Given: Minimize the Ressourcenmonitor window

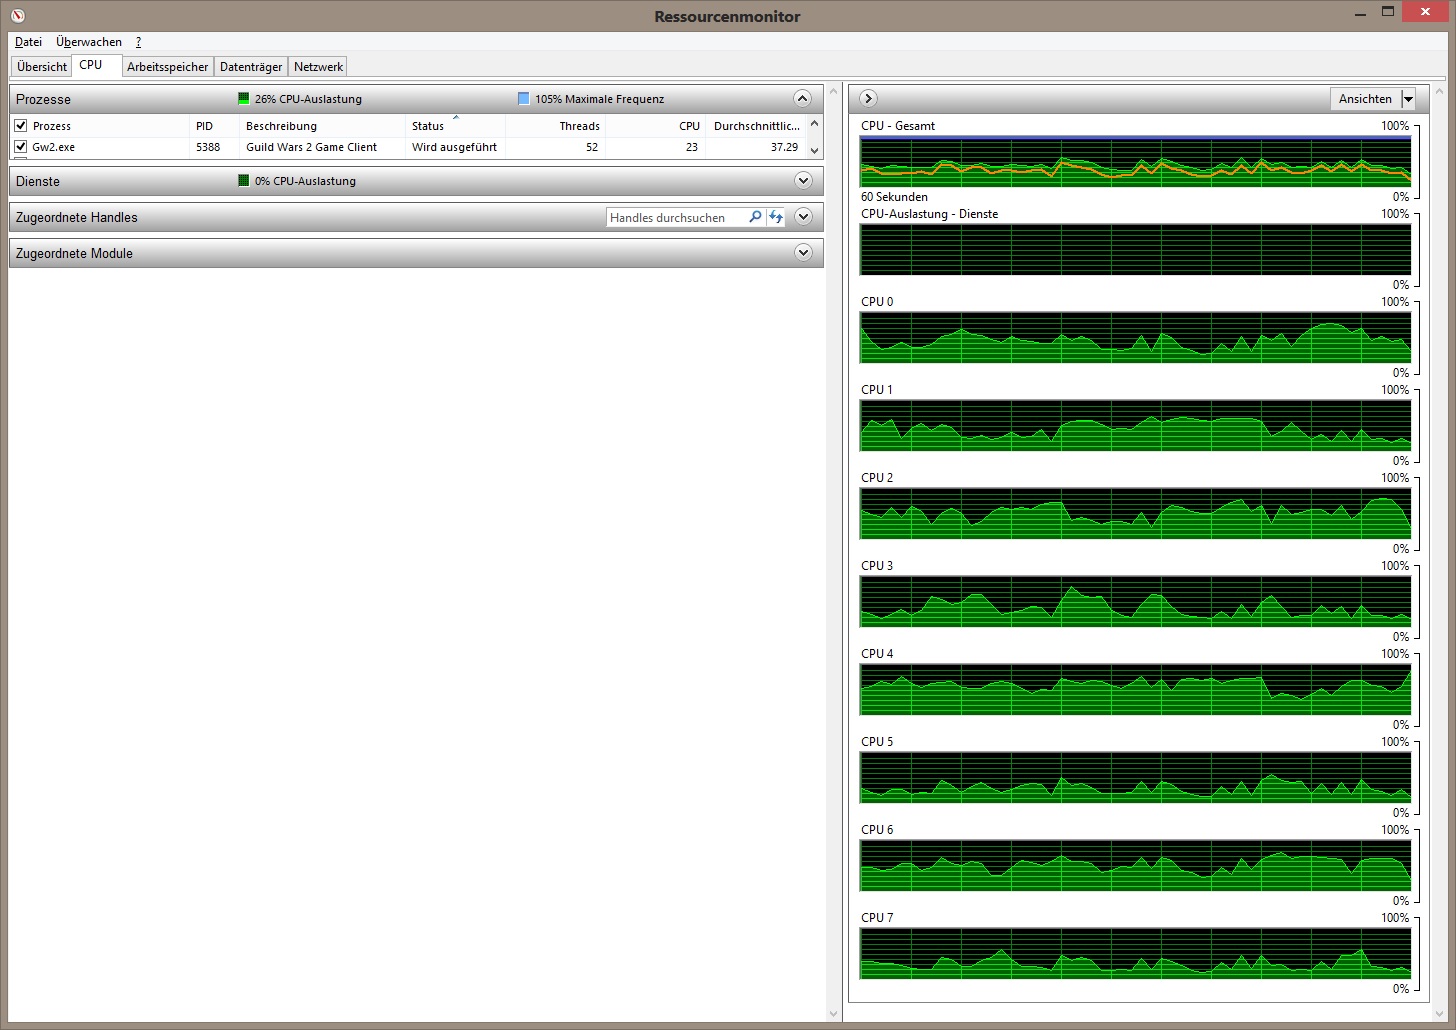Looking at the screenshot, I should tap(1360, 12).
